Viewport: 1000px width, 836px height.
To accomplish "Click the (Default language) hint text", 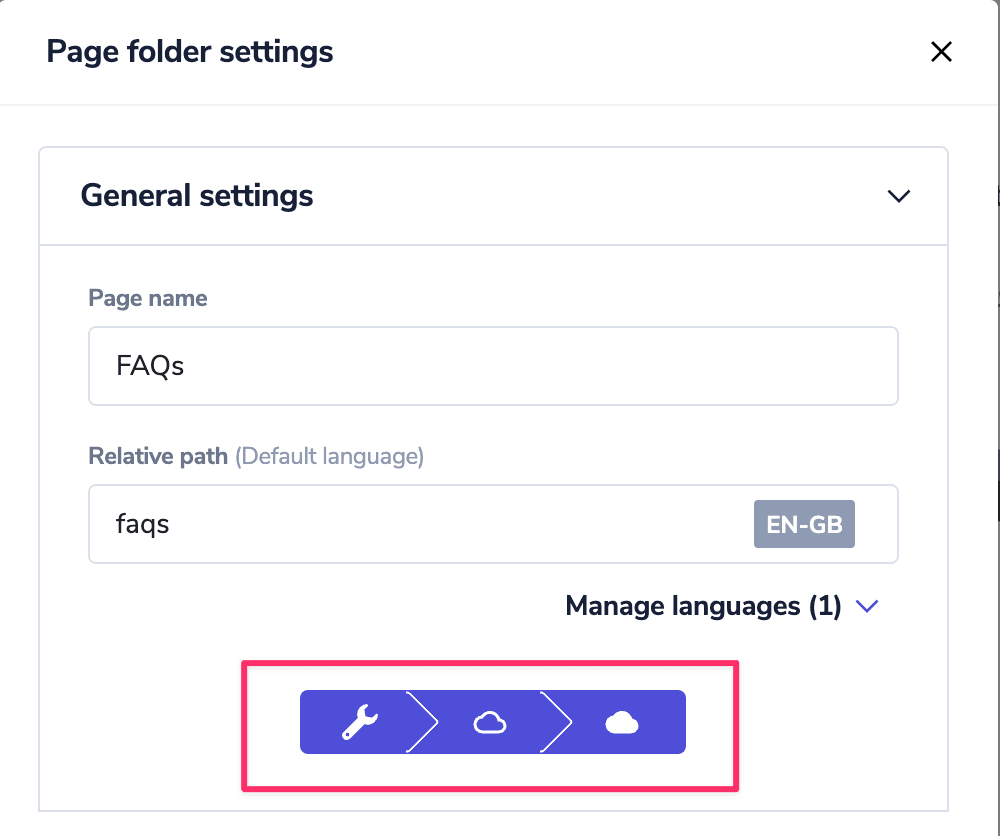I will 330,457.
